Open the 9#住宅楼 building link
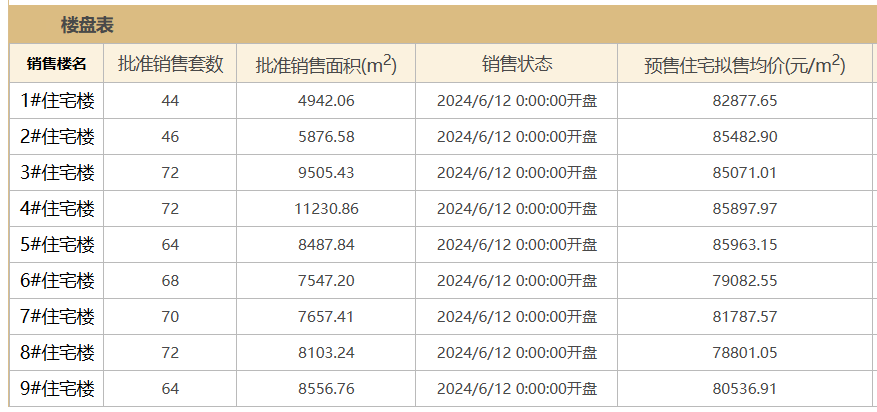 tap(58, 389)
